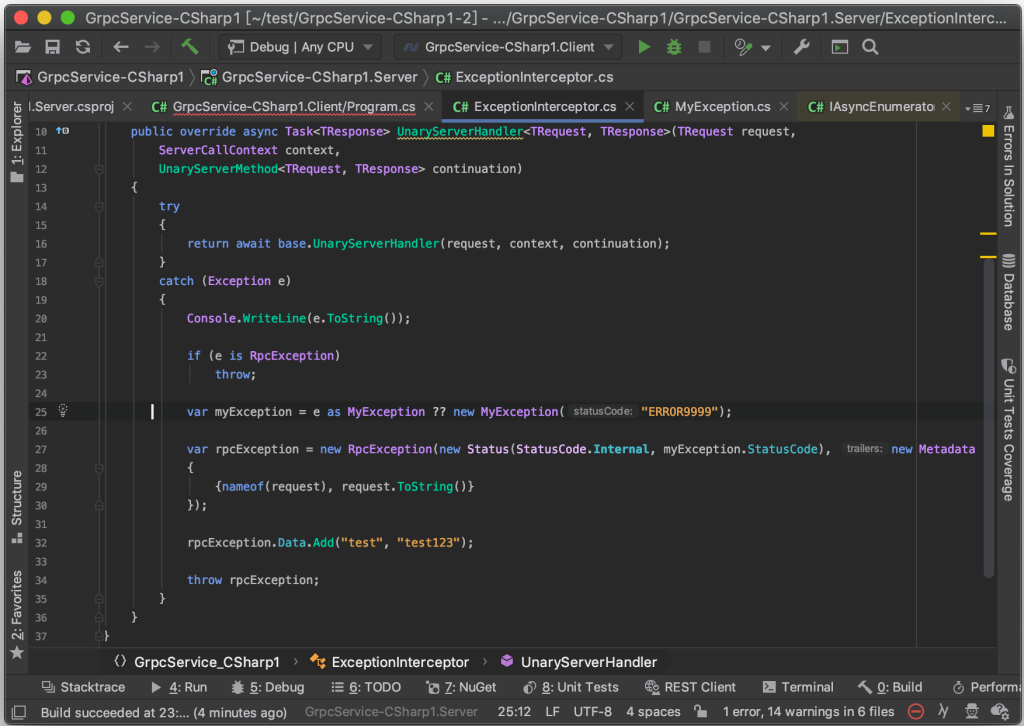The height and width of the screenshot is (726, 1024).
Task: Click GrpcService-CSharp1.Server in the navigation bar
Action: click(x=310, y=77)
